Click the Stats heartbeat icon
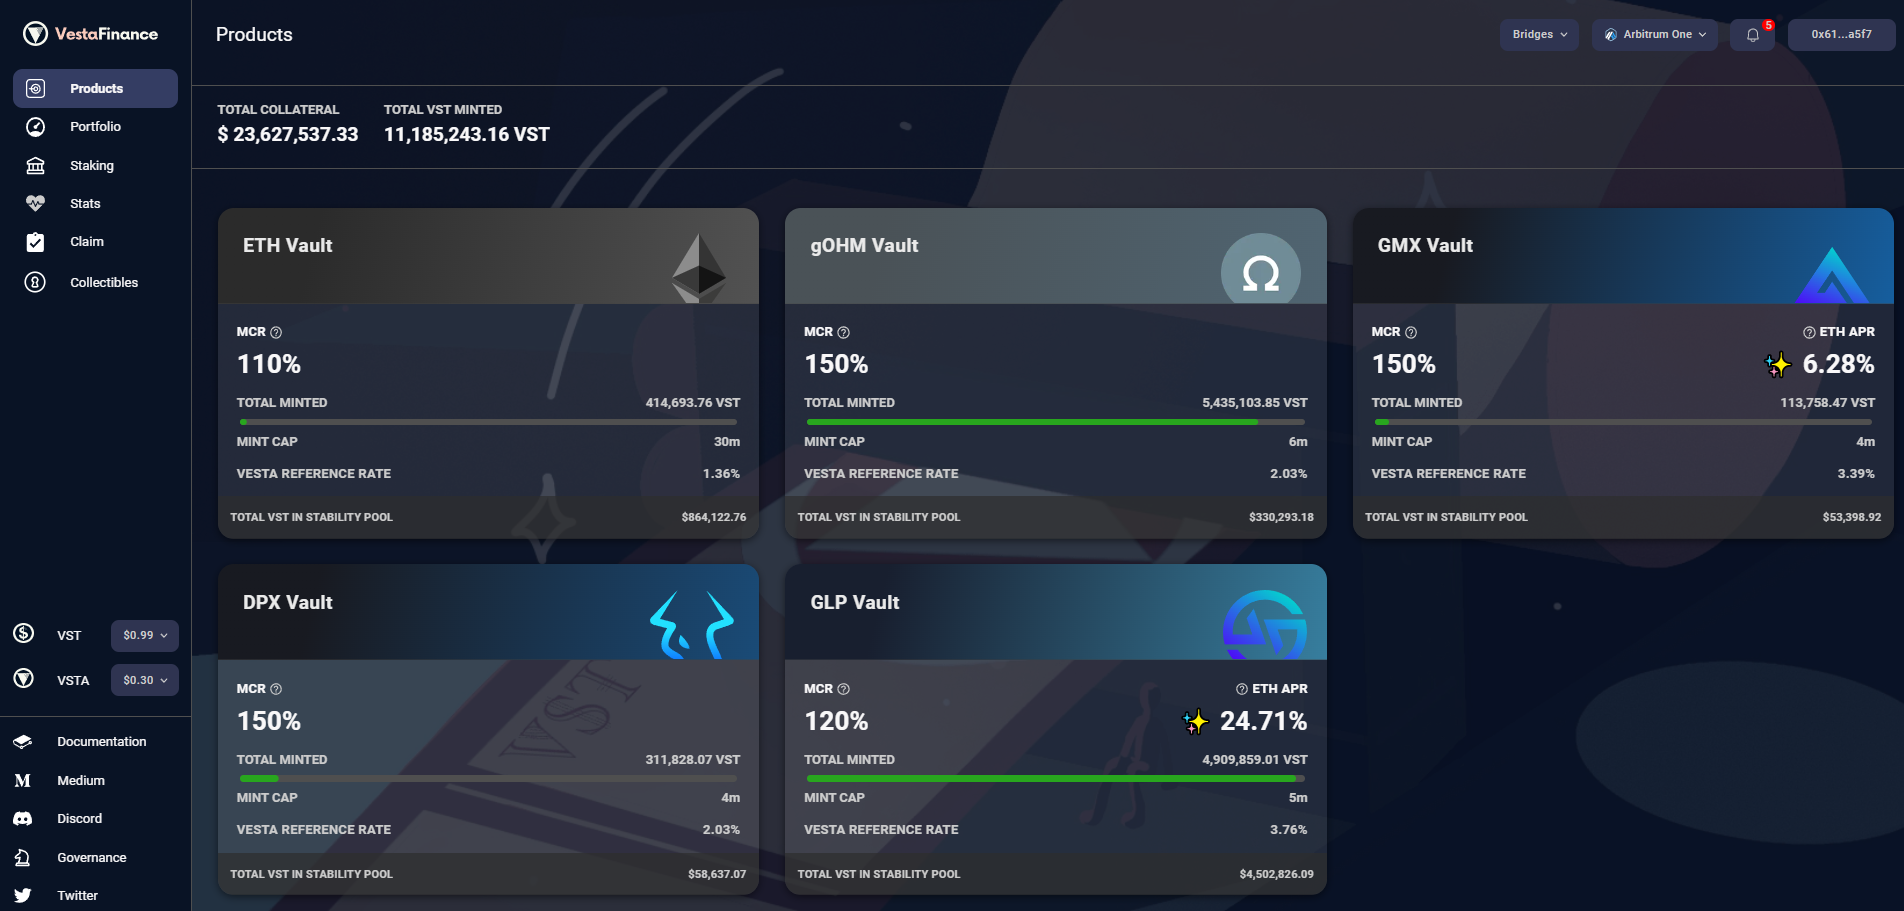This screenshot has width=1904, height=911. coord(35,203)
